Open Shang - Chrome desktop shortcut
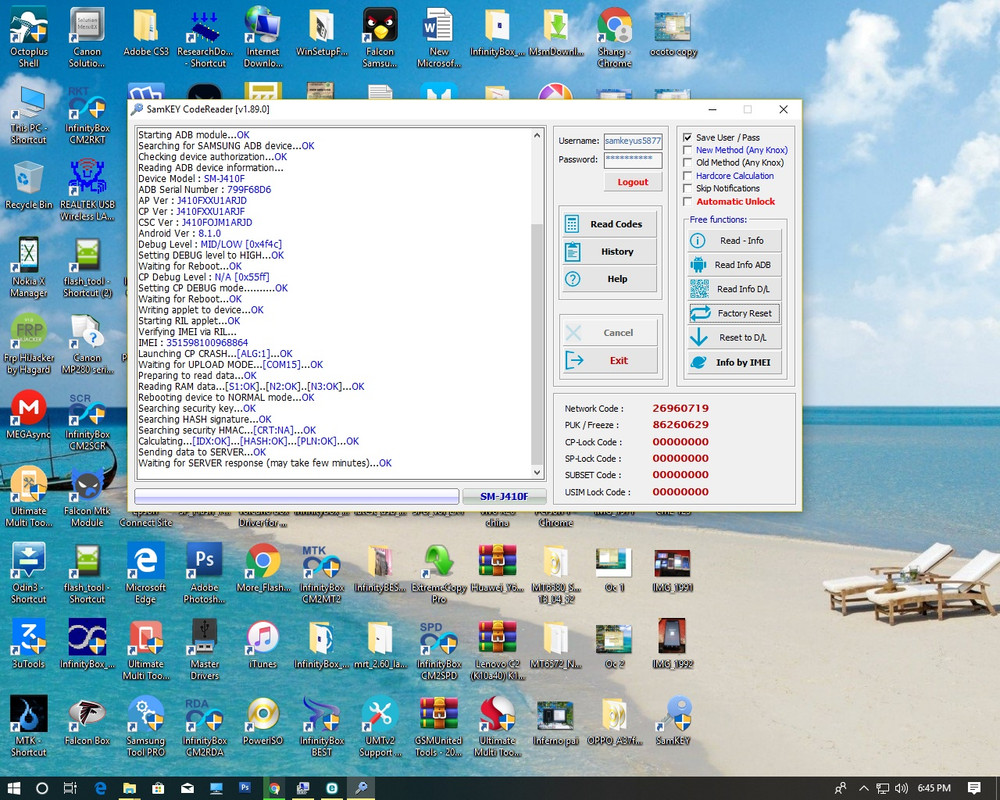The width and height of the screenshot is (1000, 800). click(614, 37)
